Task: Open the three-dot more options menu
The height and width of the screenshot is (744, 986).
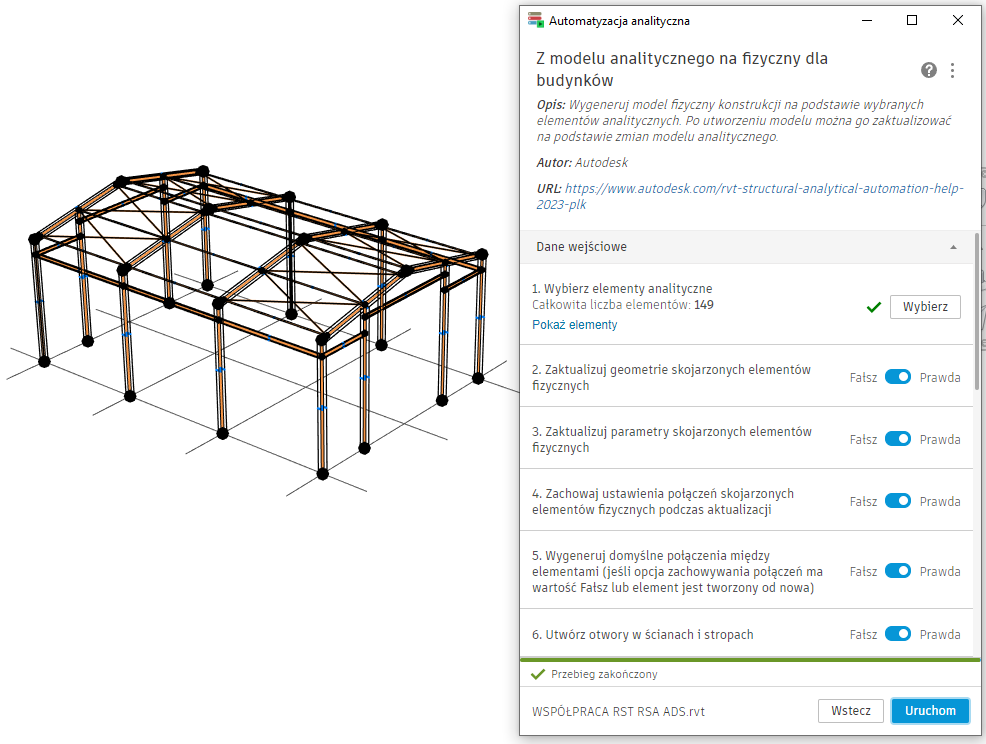Action: [x=952, y=70]
